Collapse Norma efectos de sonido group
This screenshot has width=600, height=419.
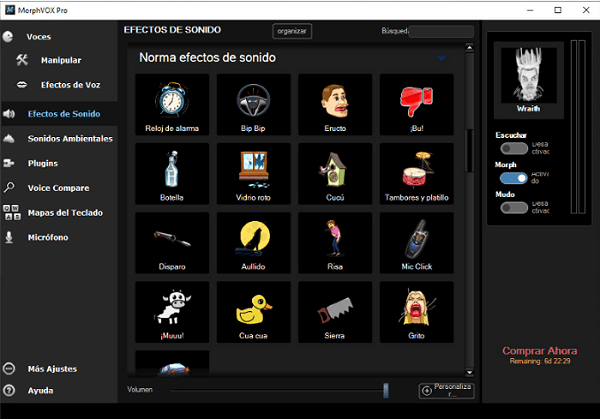pos(442,58)
